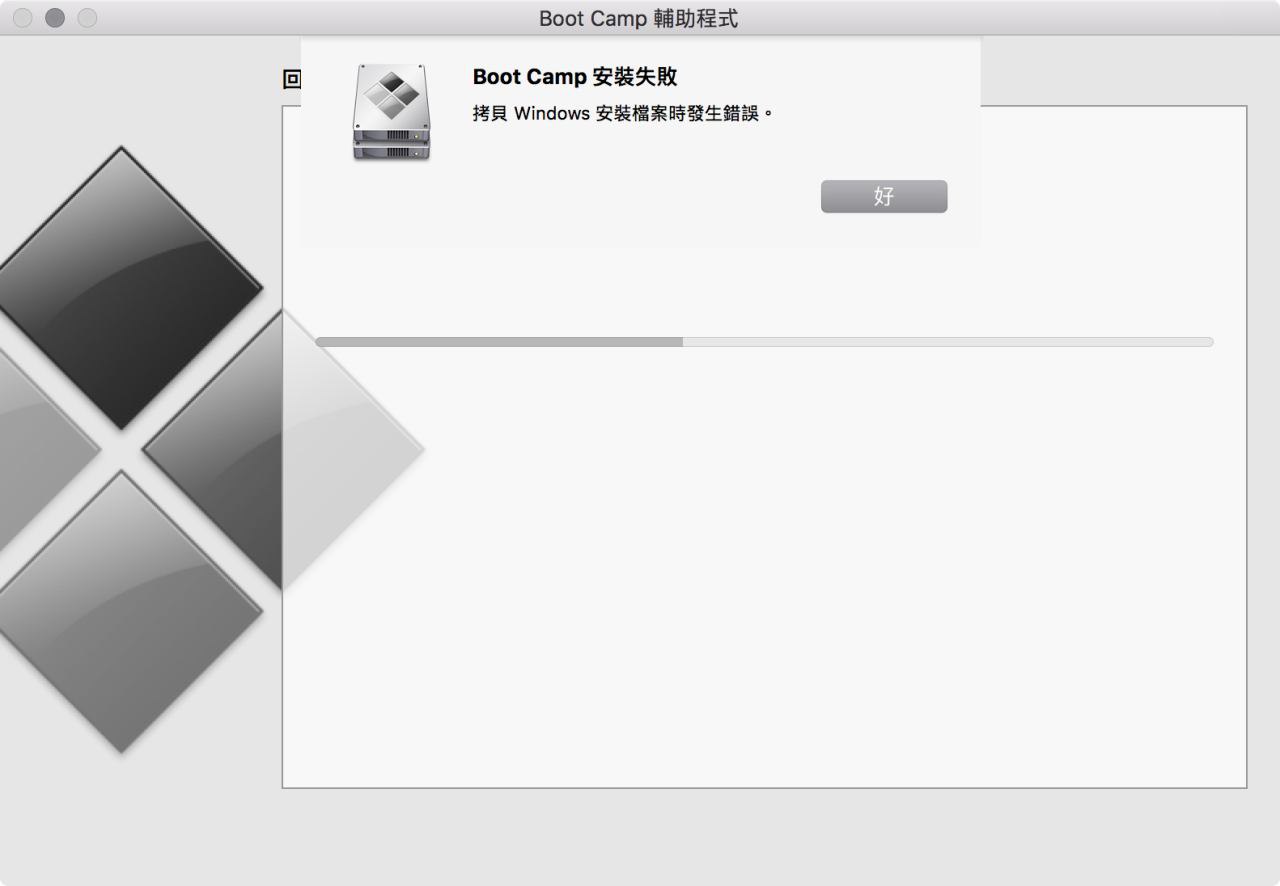This screenshot has width=1280, height=886.
Task: Click the 'Boot Camp 安裝失敗' alert heading
Action: point(575,77)
